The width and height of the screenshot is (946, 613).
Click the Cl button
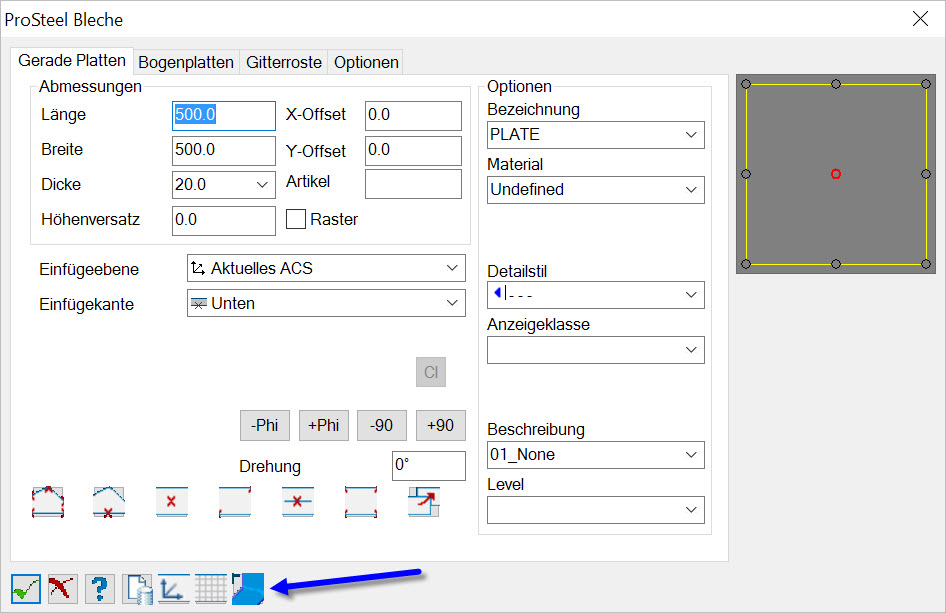[431, 372]
